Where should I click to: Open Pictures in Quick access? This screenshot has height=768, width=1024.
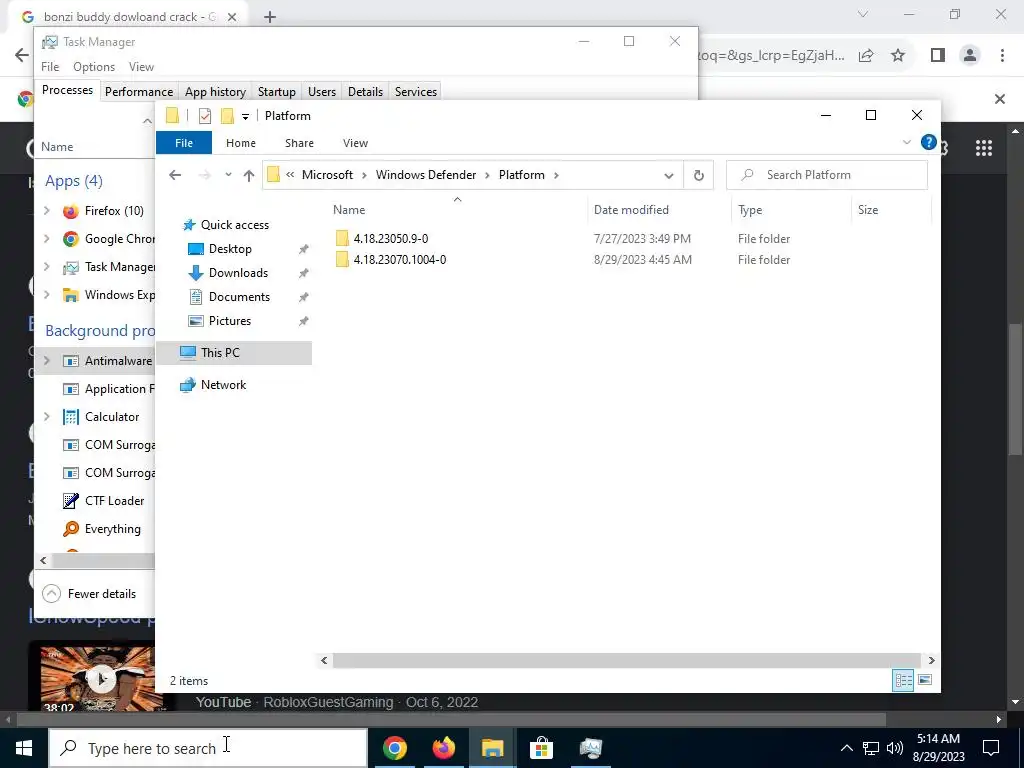(x=229, y=321)
